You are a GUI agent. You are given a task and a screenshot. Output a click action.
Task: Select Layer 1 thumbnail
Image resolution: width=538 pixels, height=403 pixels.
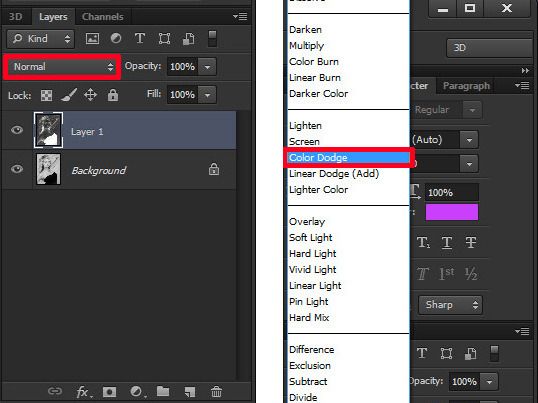click(x=48, y=130)
